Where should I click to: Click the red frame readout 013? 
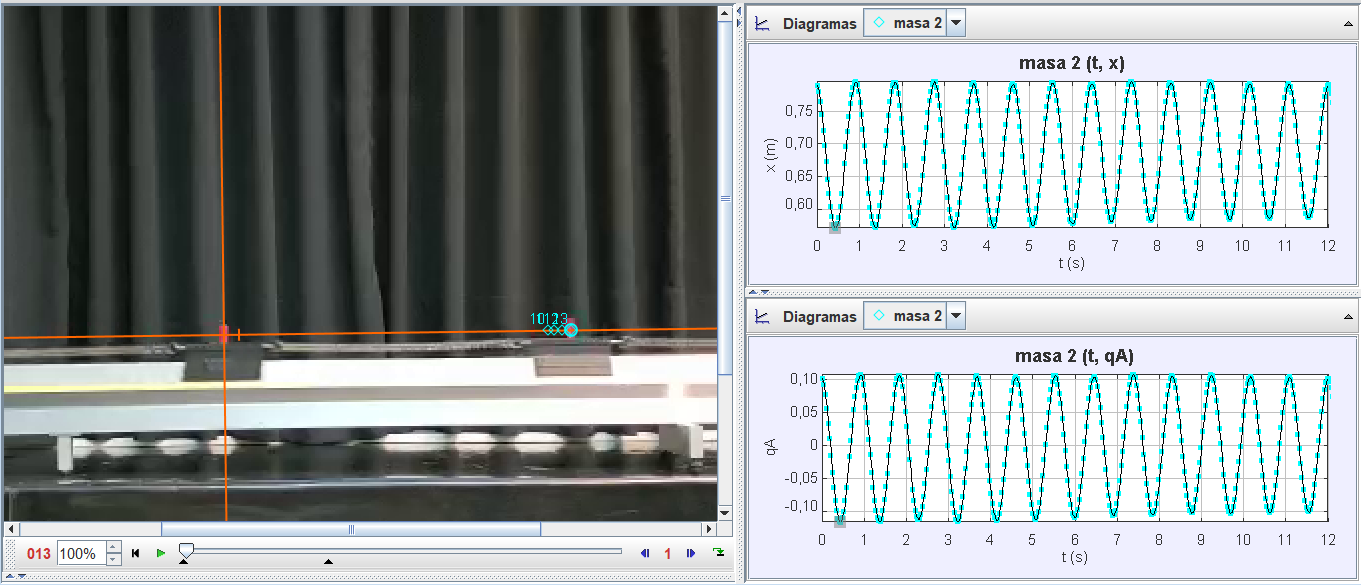(39, 554)
